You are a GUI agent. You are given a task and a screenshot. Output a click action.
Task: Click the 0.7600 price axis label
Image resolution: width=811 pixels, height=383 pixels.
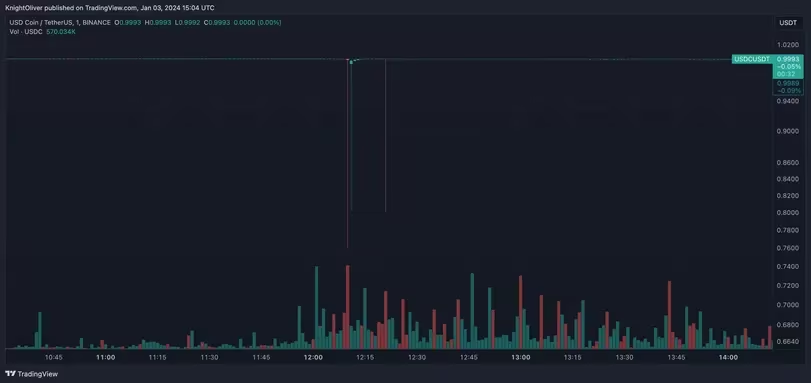point(788,248)
